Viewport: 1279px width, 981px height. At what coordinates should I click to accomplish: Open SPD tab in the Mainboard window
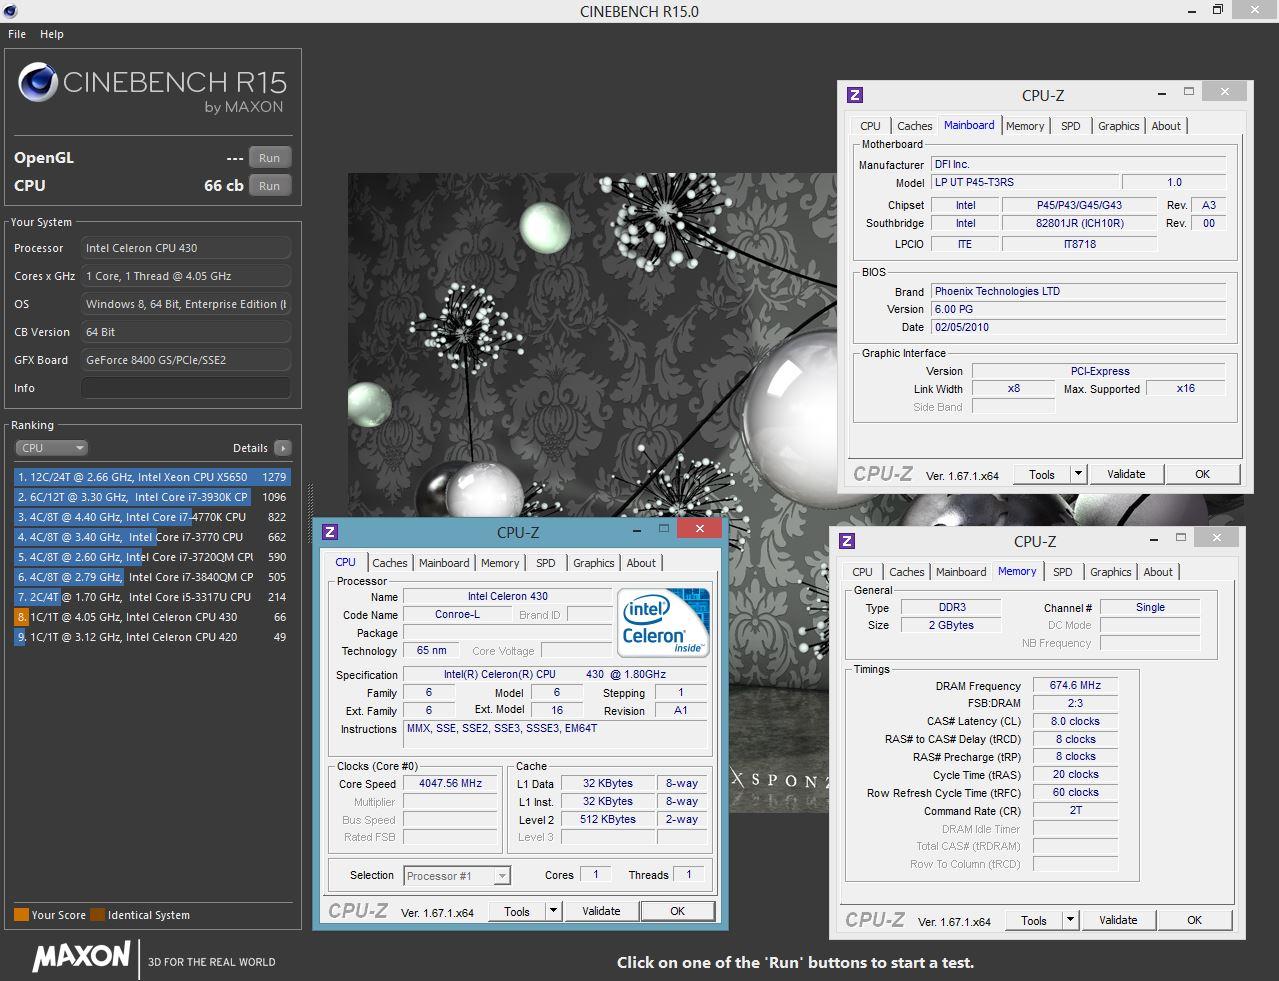click(1070, 126)
